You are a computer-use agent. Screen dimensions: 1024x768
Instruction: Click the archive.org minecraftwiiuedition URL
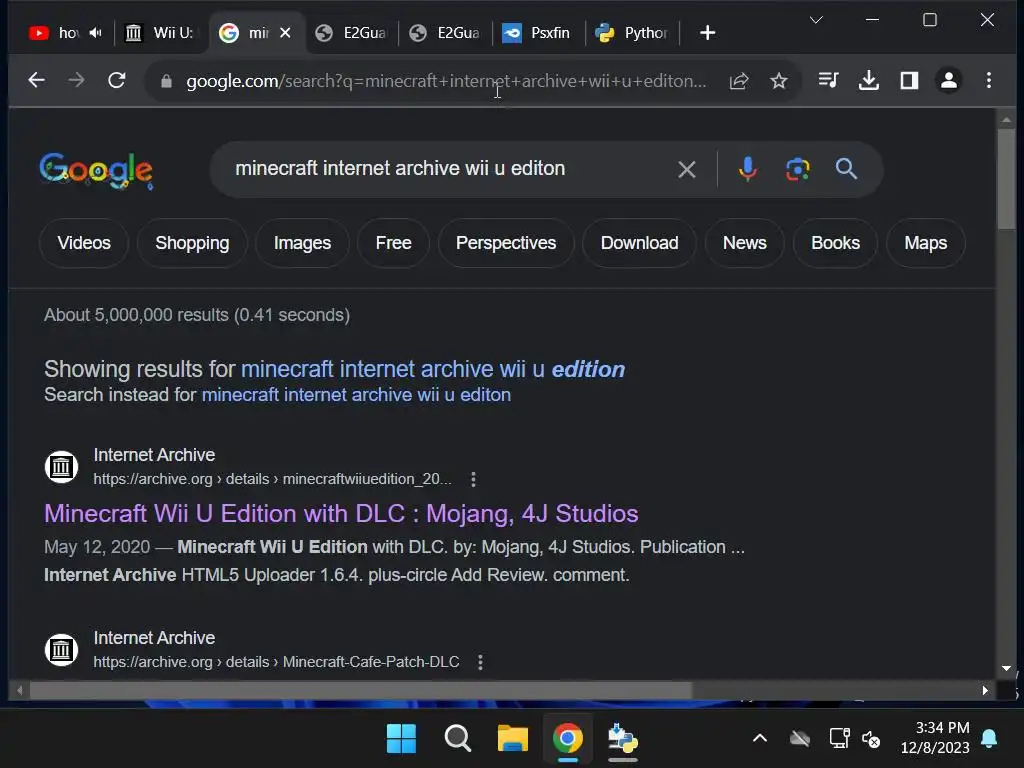[x=272, y=479]
